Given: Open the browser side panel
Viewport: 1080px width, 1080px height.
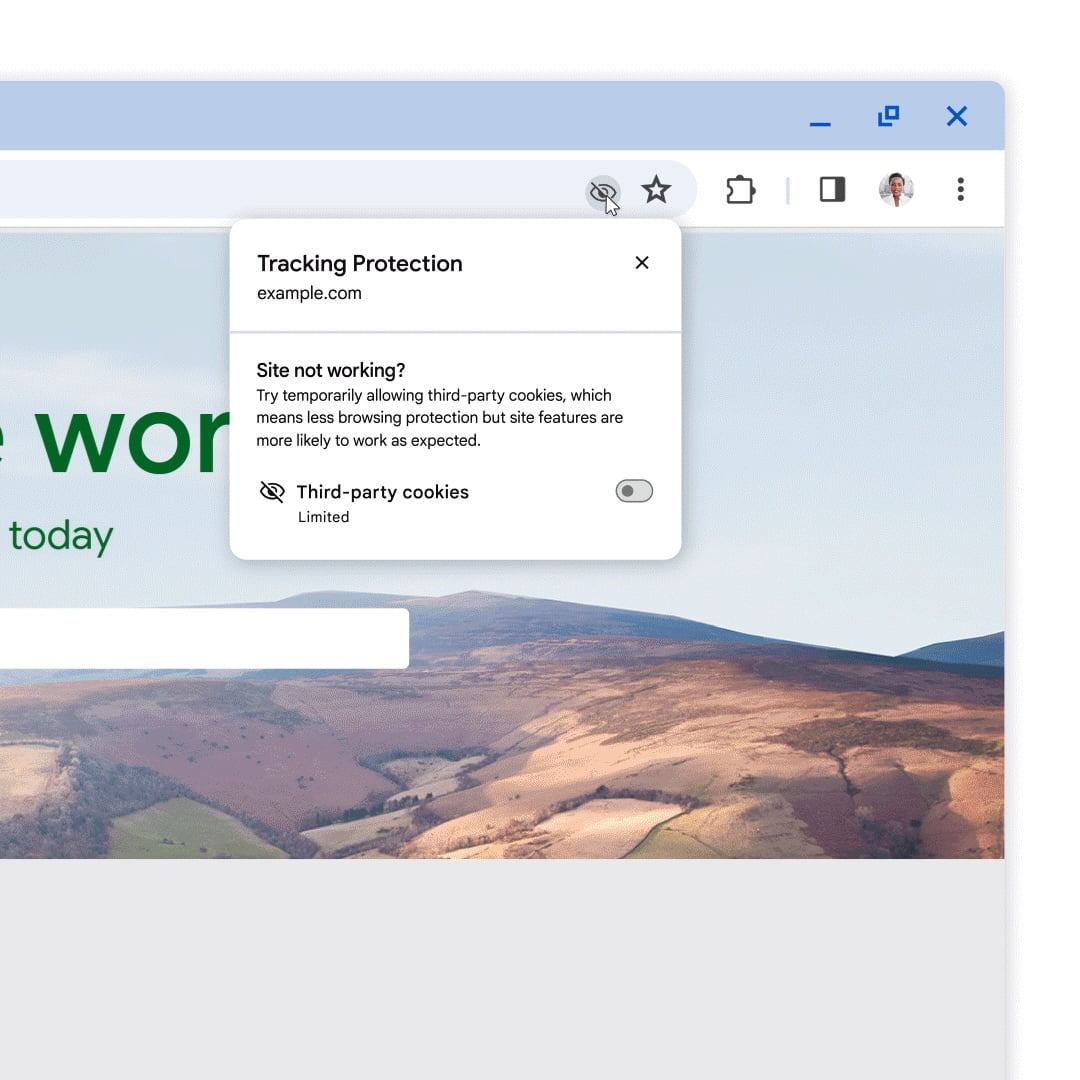Looking at the screenshot, I should 832,189.
